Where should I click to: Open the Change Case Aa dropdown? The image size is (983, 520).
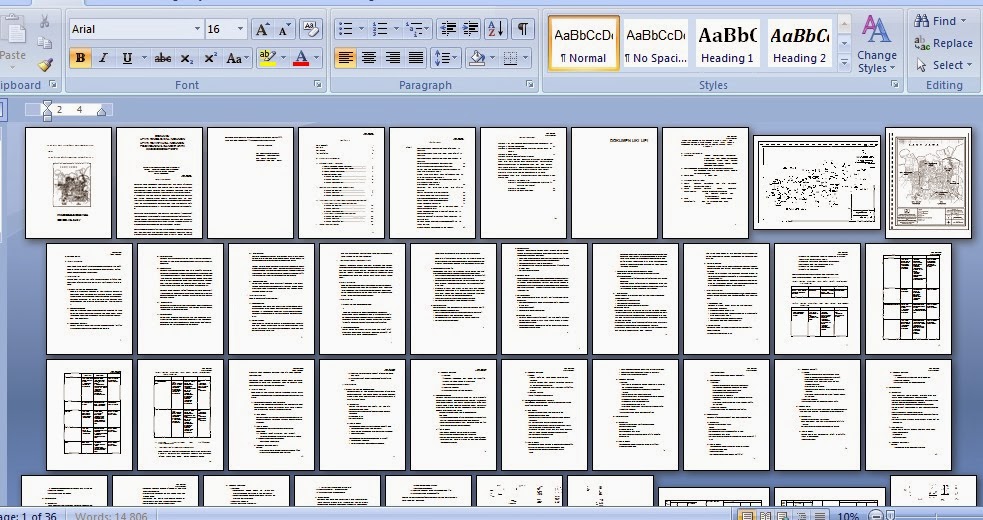coord(237,58)
